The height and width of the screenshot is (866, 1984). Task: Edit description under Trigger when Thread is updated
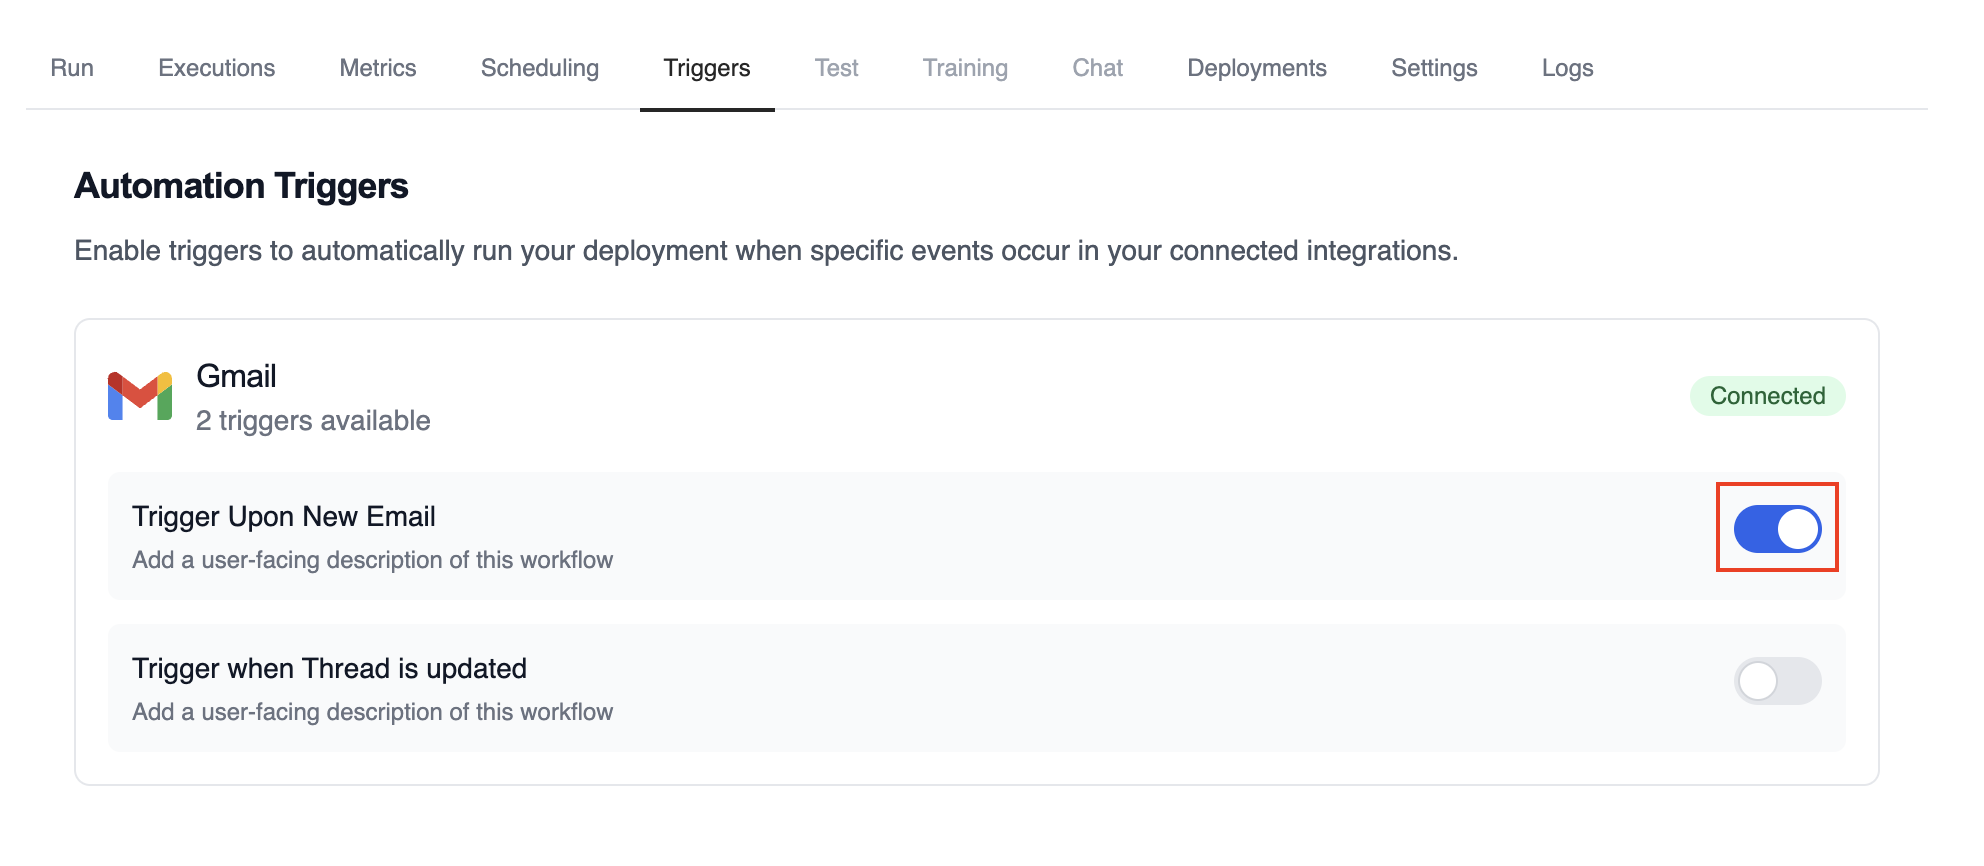click(372, 712)
